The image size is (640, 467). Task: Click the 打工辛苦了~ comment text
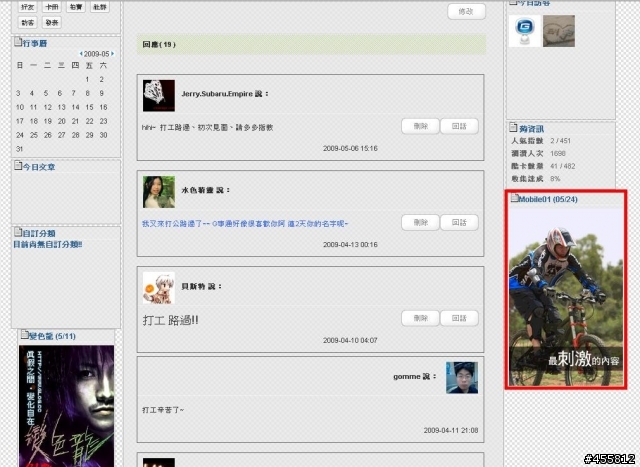(x=163, y=409)
